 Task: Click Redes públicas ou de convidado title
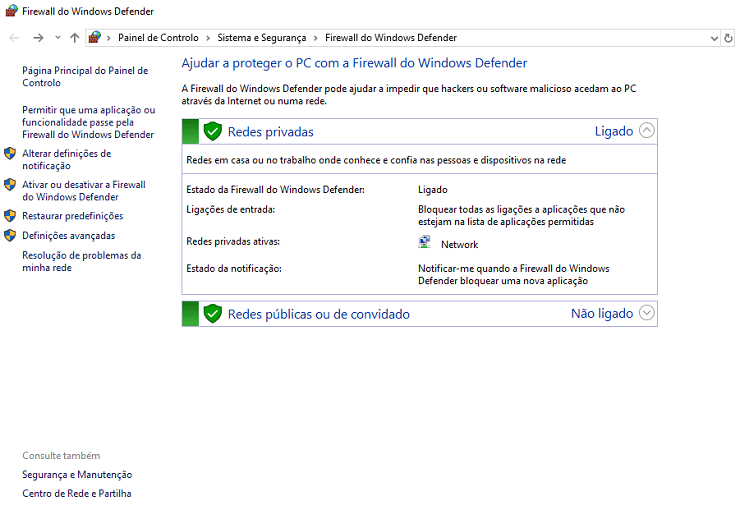tap(319, 314)
